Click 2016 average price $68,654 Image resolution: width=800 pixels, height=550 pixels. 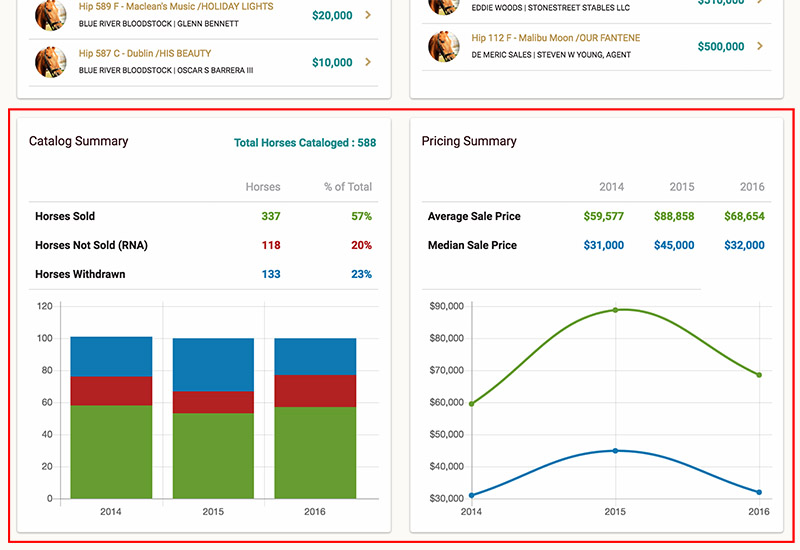744,216
